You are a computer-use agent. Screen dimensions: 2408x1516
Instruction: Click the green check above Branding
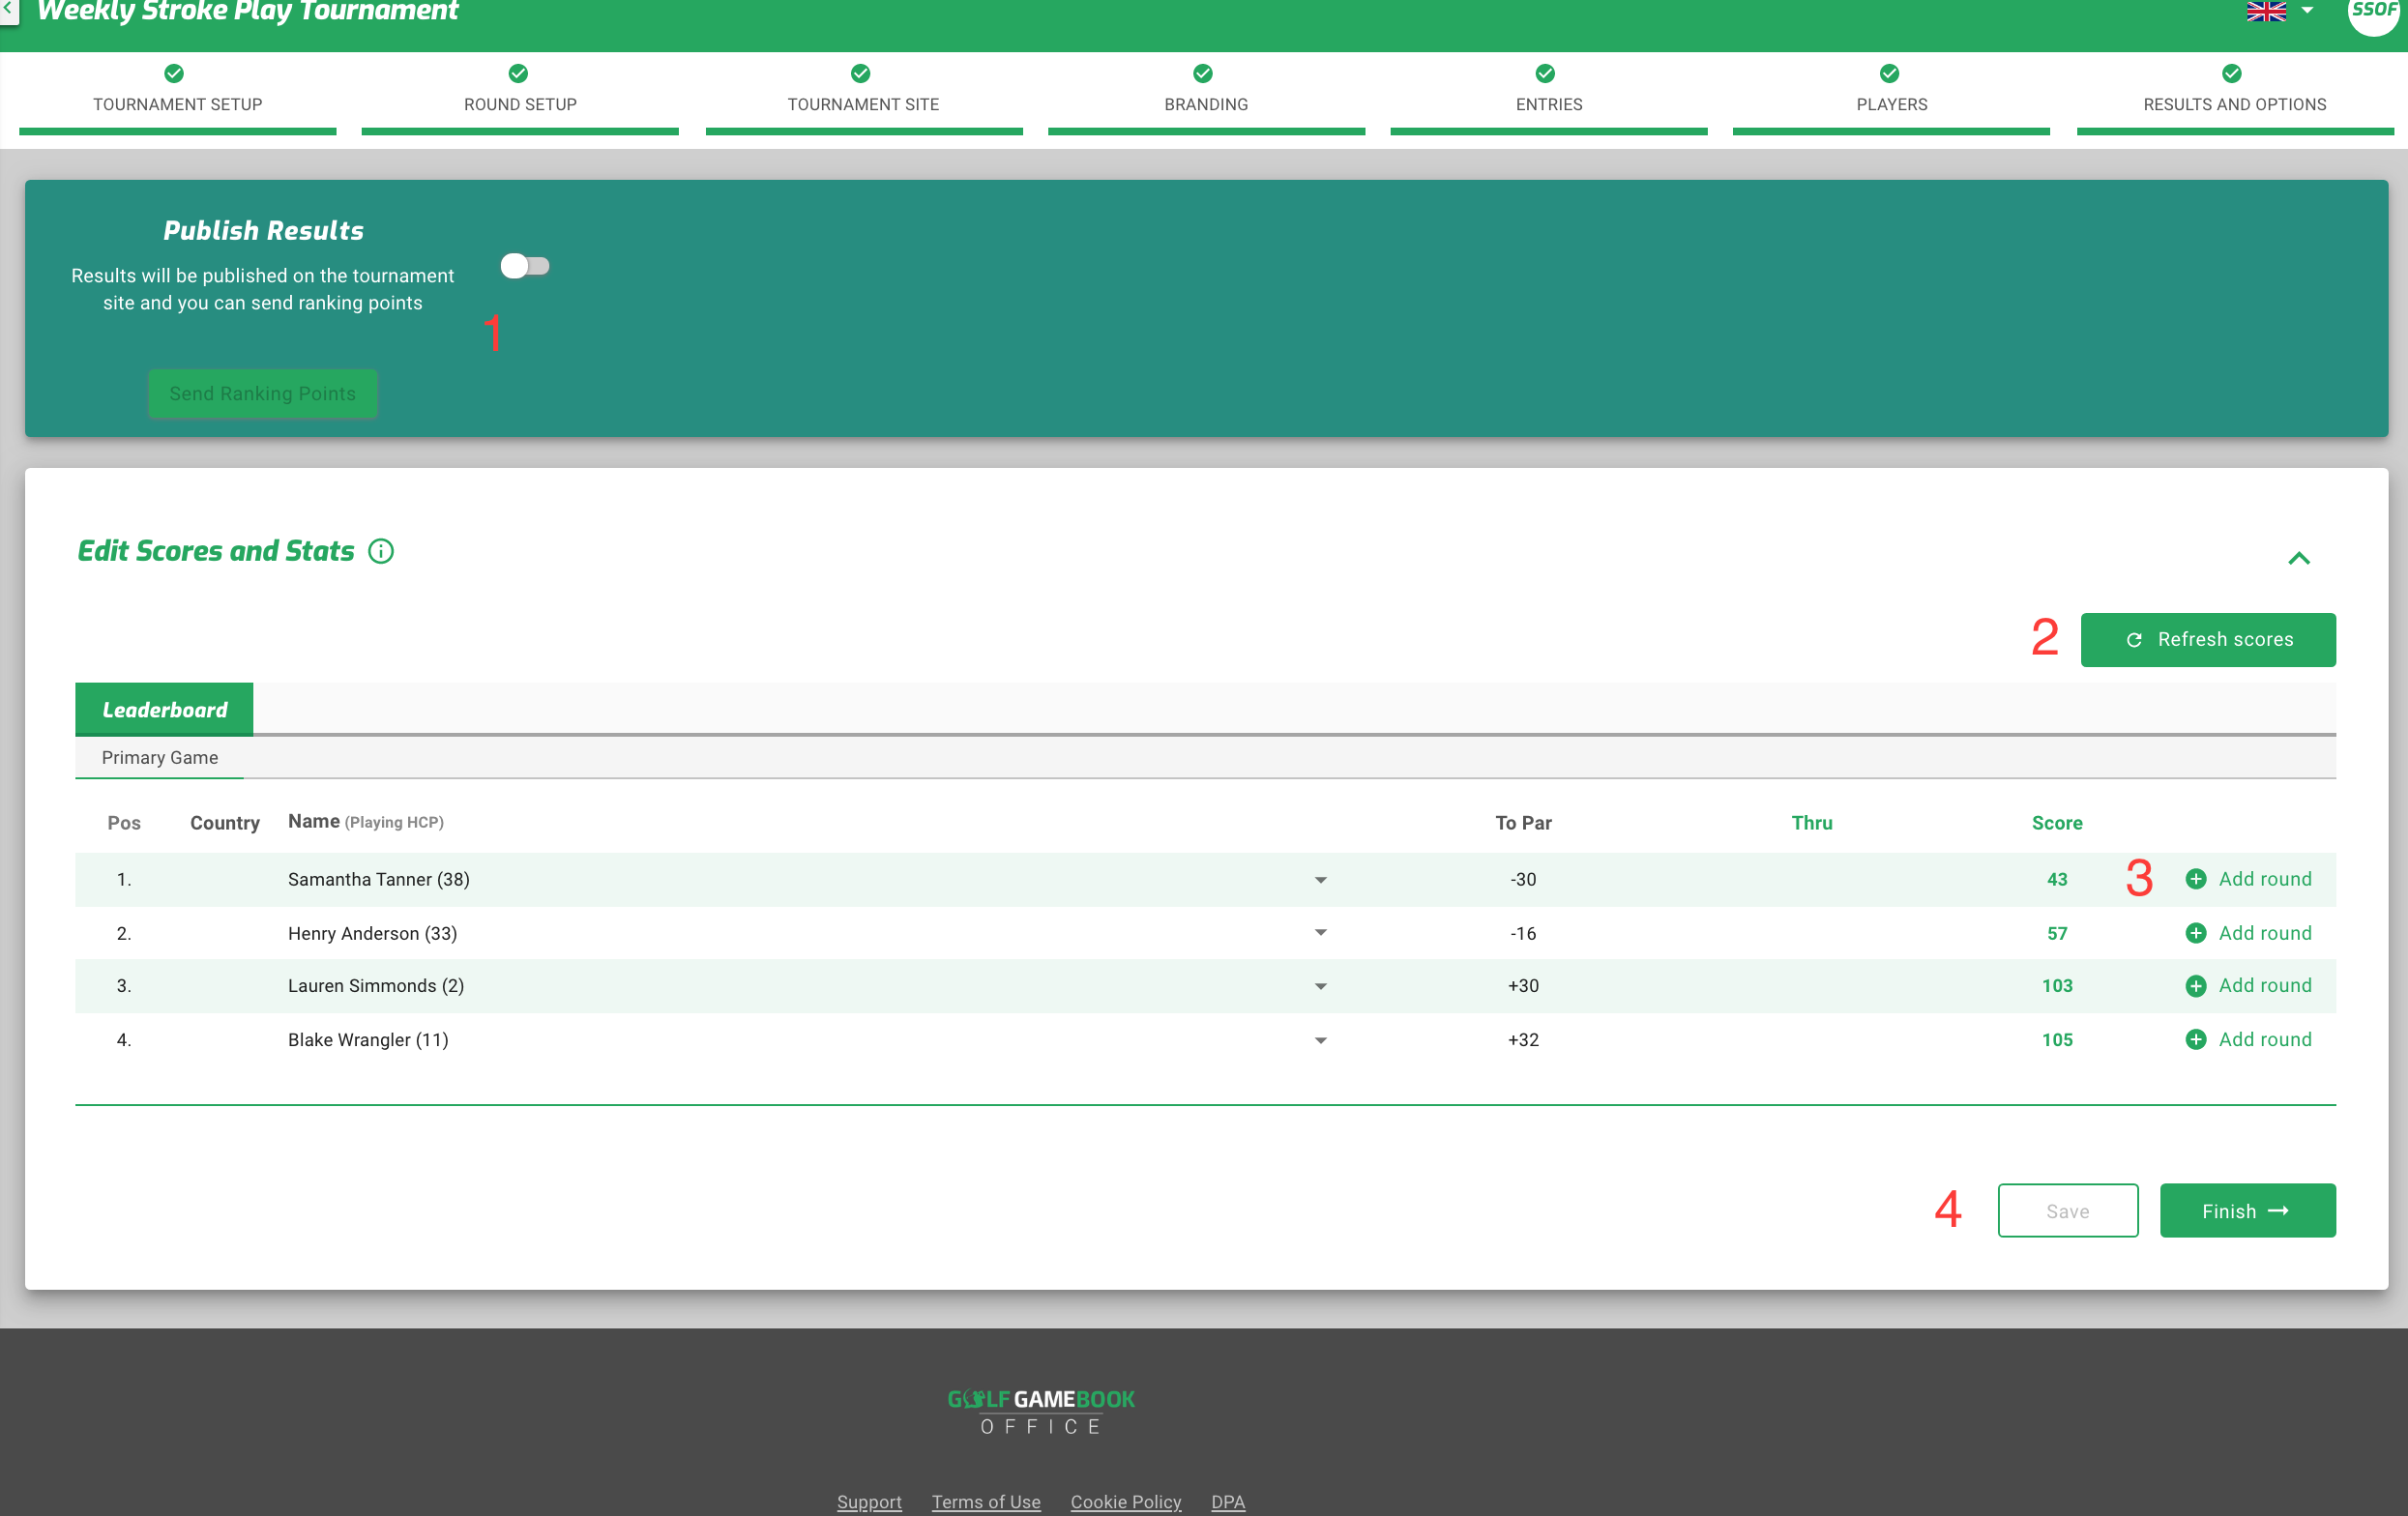1203,73
